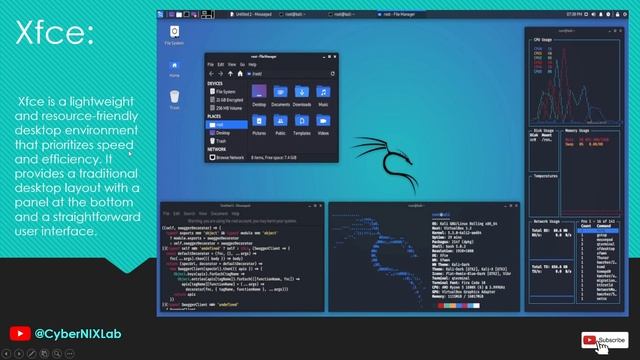Select the 256 MB Volume device
This screenshot has height=360, width=640.
[226, 108]
